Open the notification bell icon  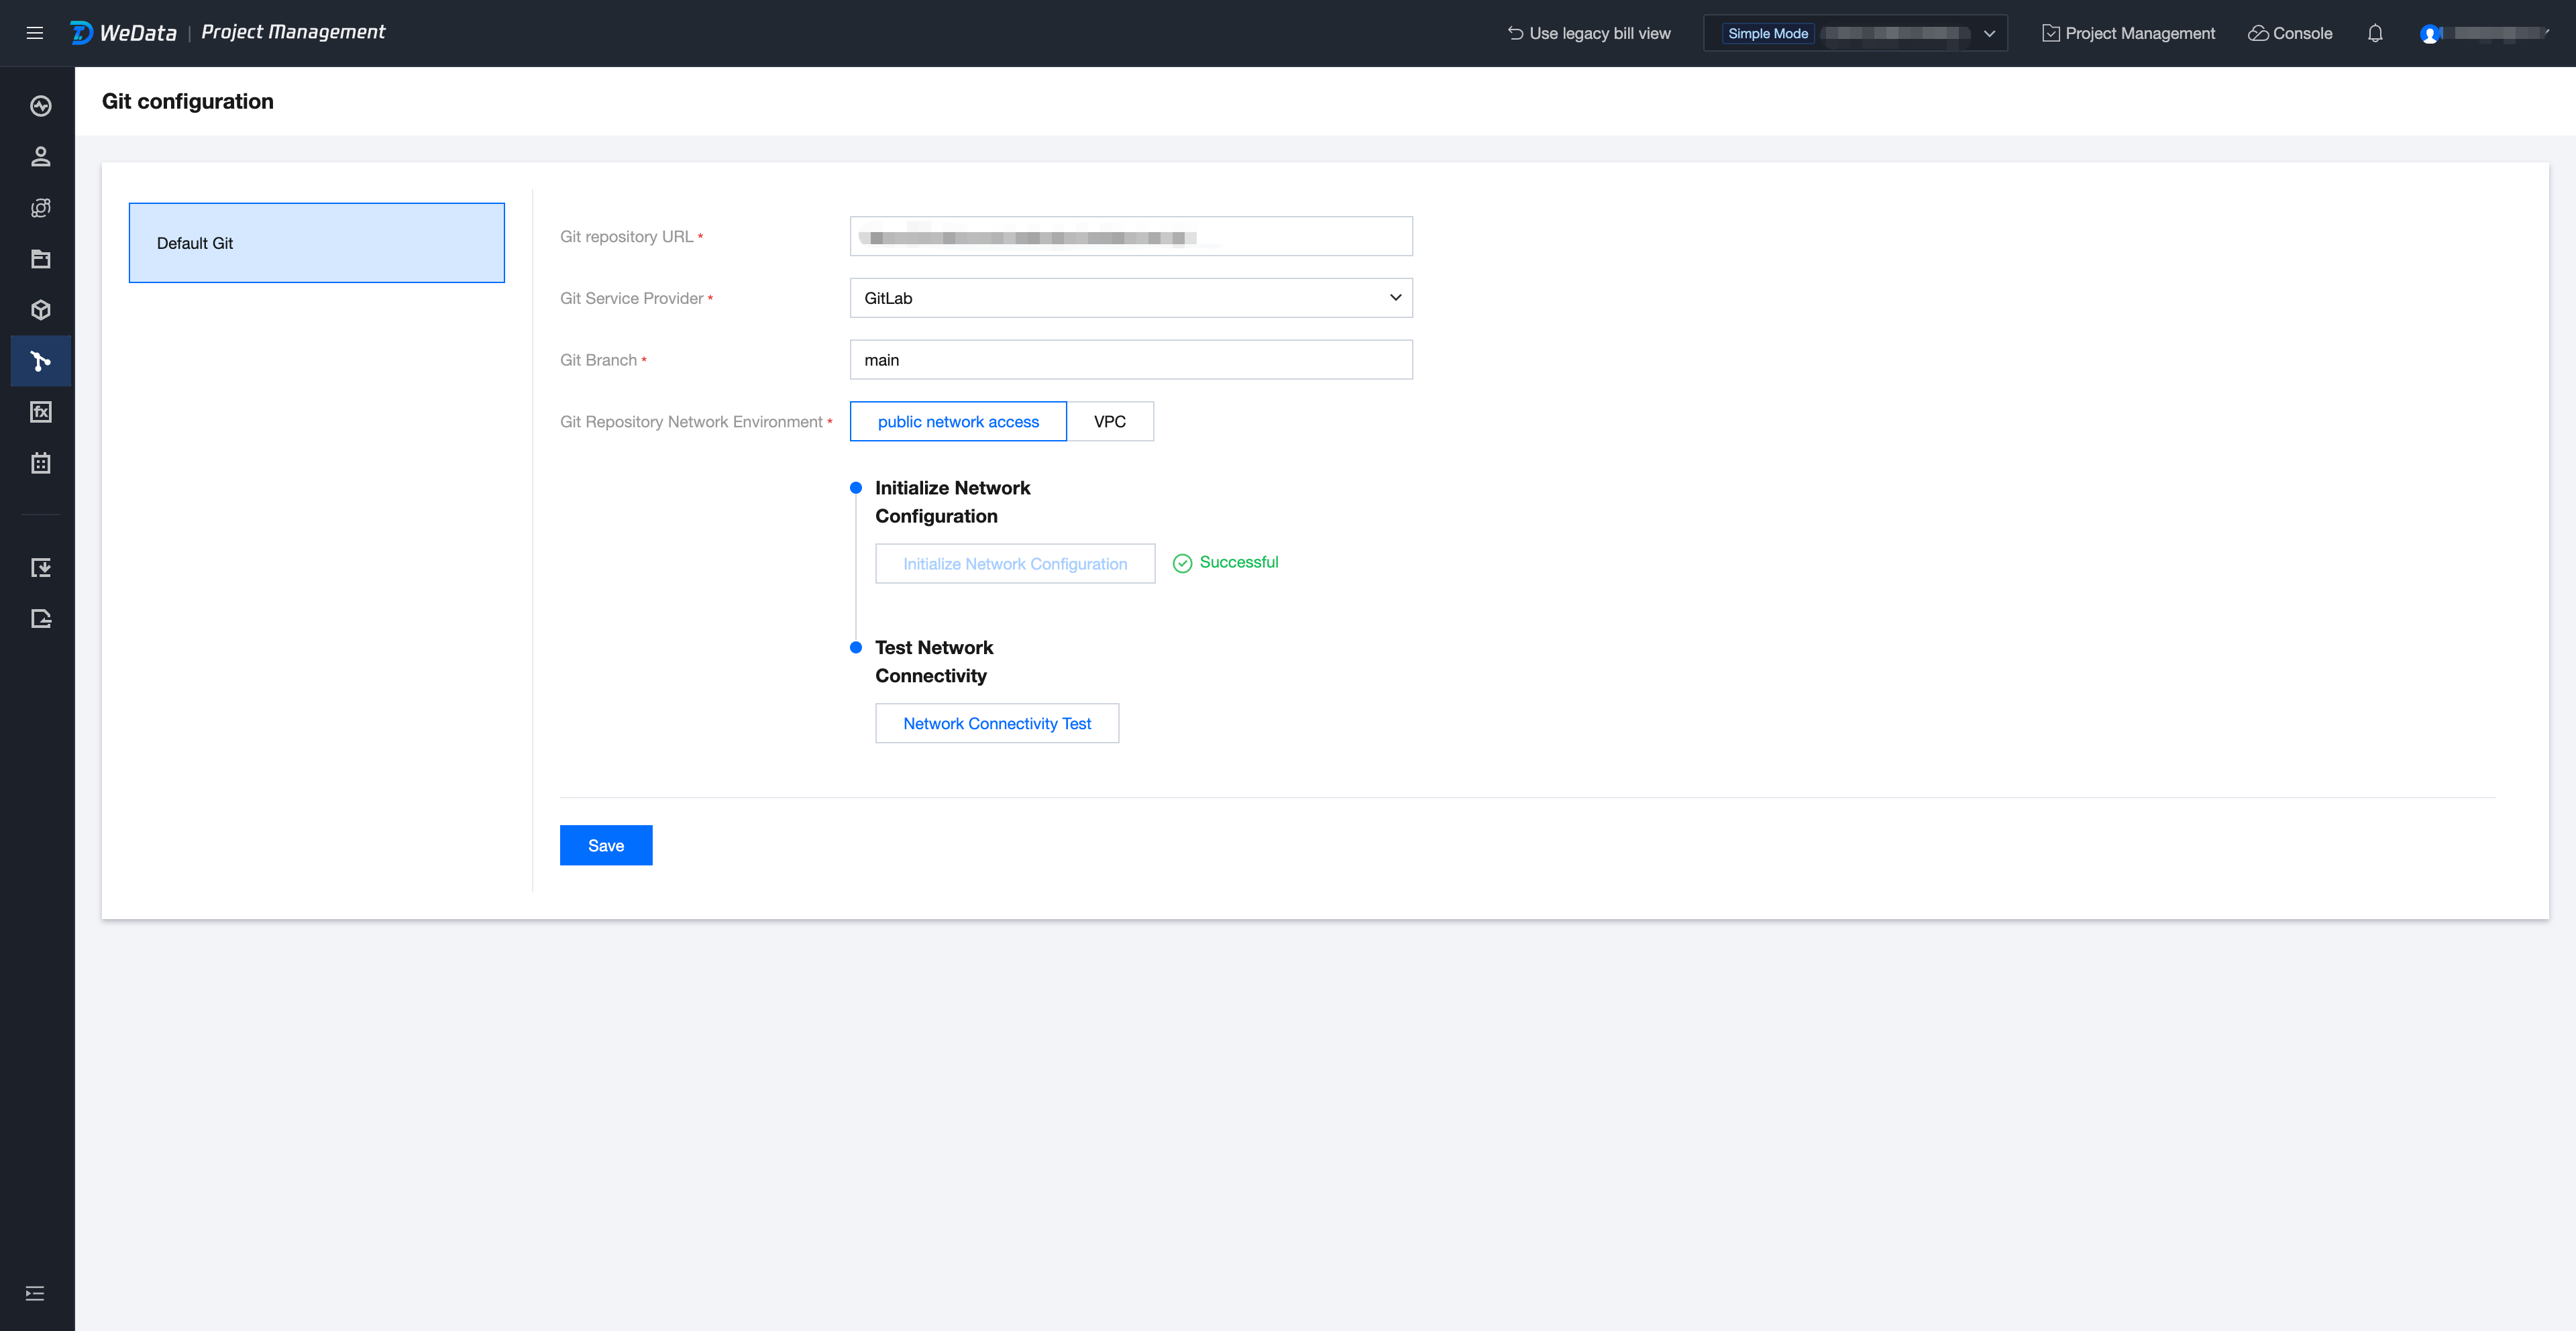pyautogui.click(x=2375, y=33)
